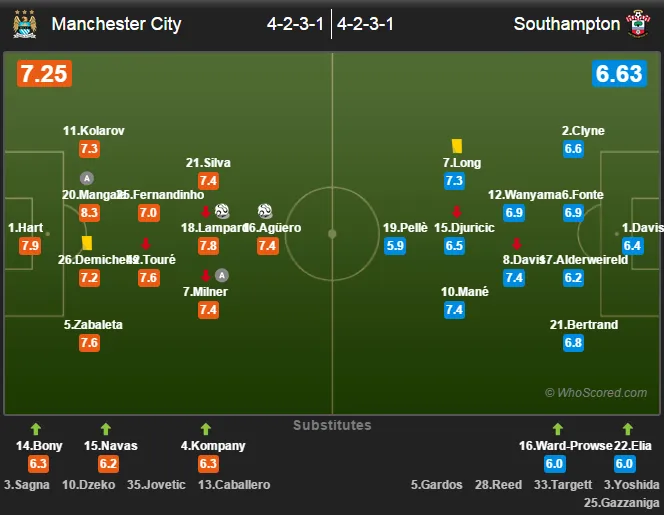This screenshot has width=664, height=515.
Task: Click the goal ball icon above Agüero
Action: coord(265,210)
